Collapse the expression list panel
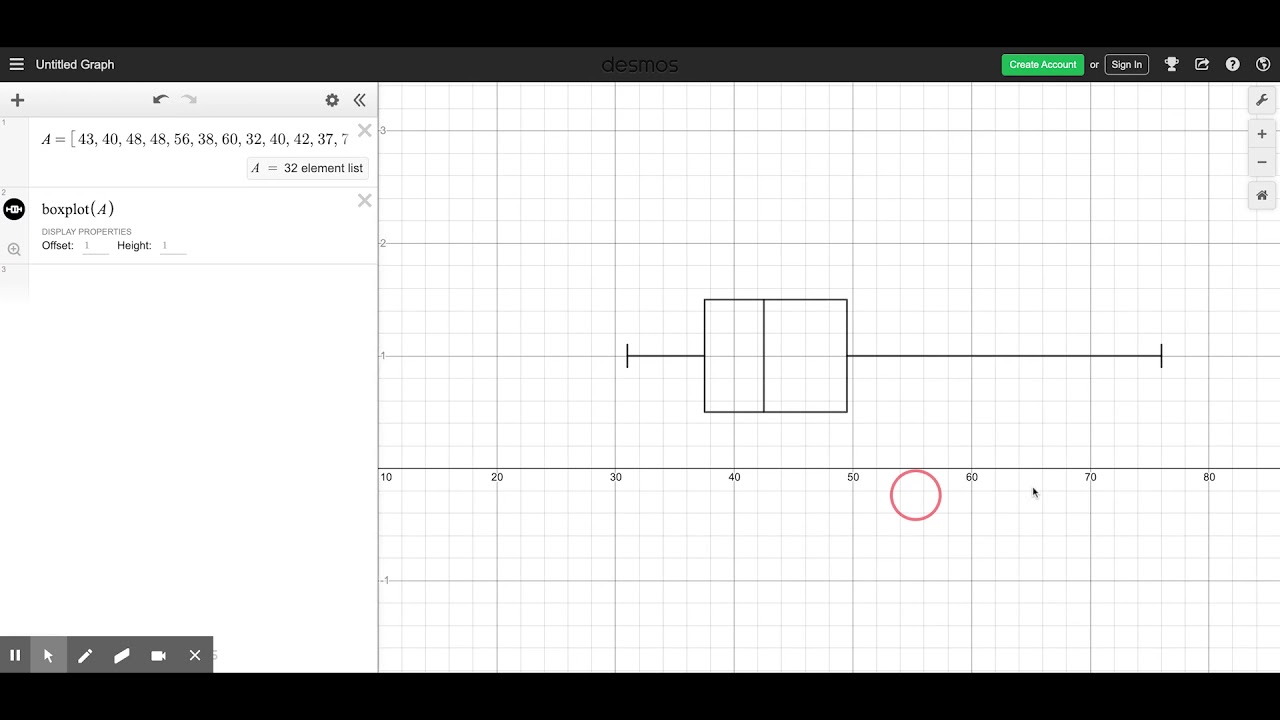This screenshot has height=720, width=1280. [360, 100]
